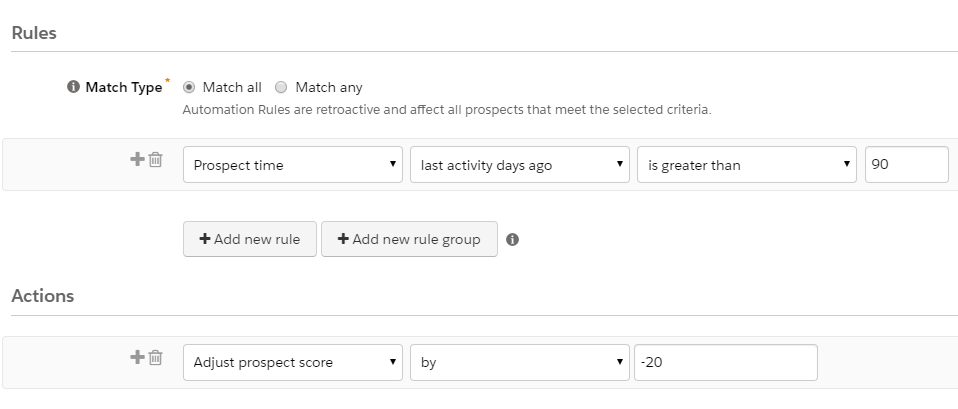
Task: Click the Add new rule button
Action: click(x=250, y=239)
